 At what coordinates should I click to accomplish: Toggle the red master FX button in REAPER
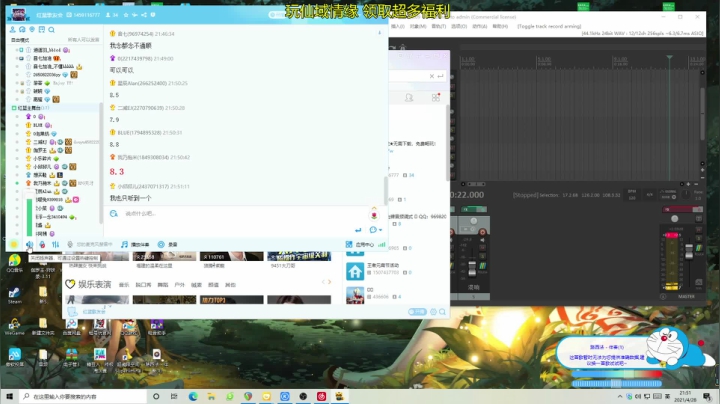(x=679, y=209)
